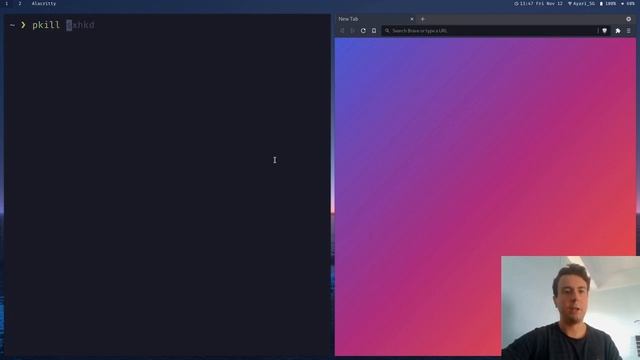Open the browser hamburger menu
This screenshot has width=640, height=360.
(629, 31)
